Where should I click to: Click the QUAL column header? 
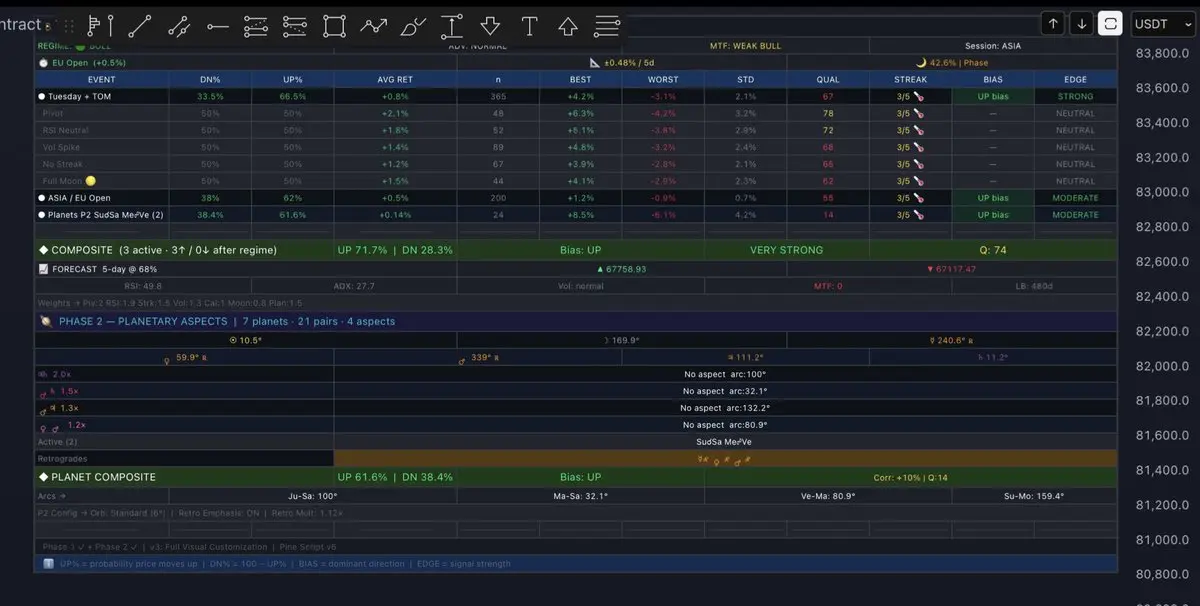(x=828, y=79)
